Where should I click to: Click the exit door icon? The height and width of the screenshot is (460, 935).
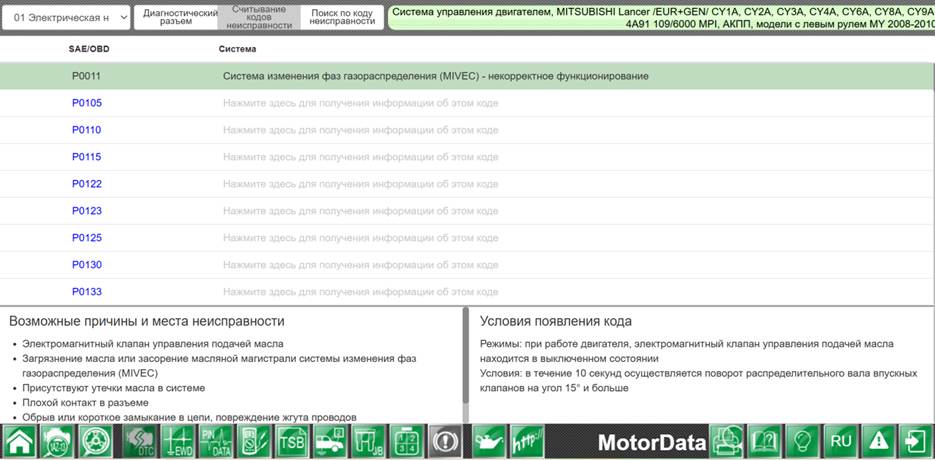click(x=917, y=442)
